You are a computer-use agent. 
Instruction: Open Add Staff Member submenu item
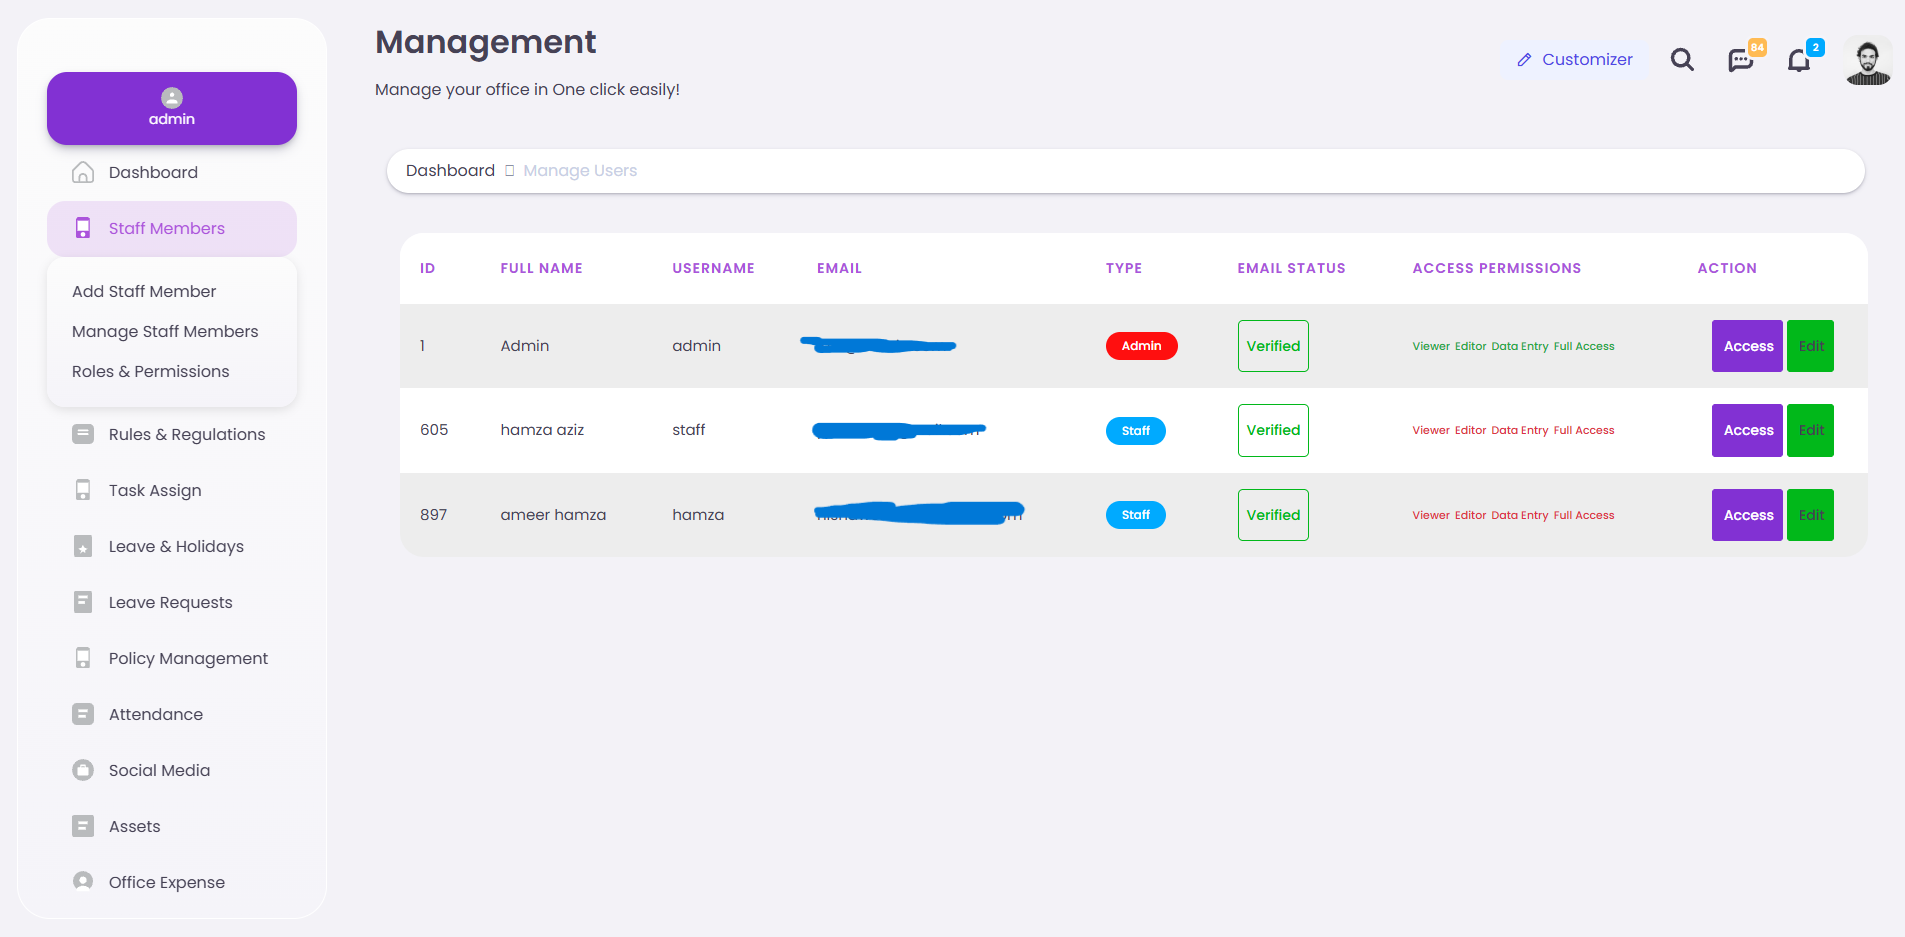[144, 291]
